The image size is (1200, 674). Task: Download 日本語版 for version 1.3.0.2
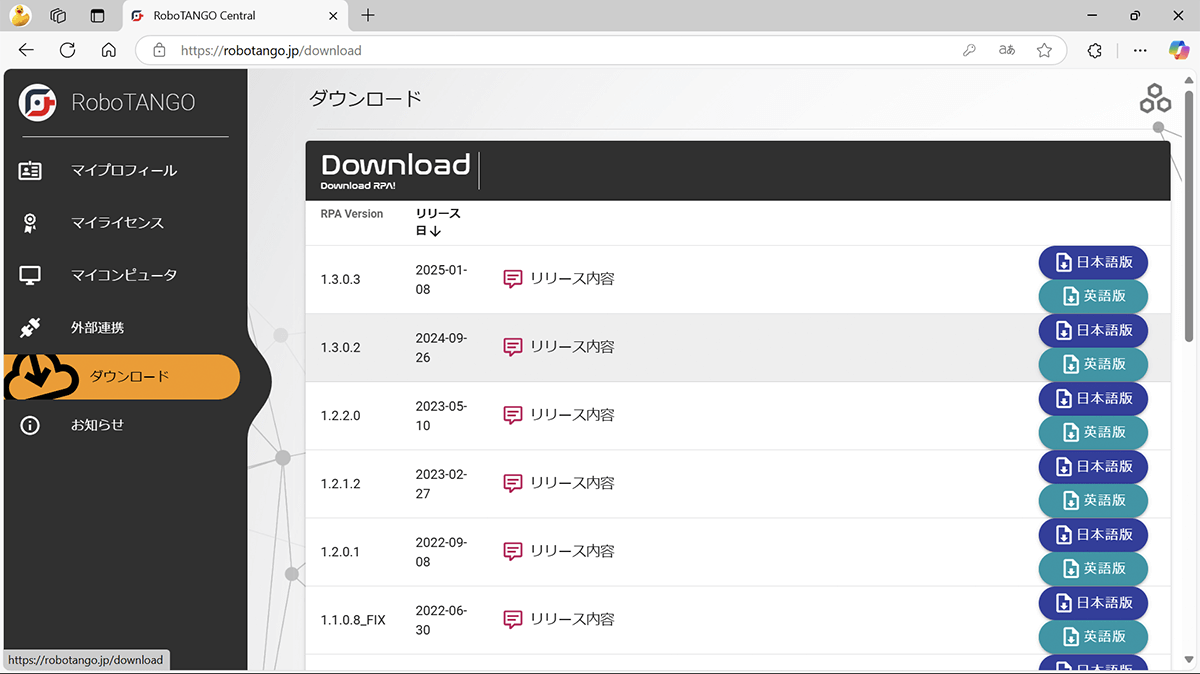click(1093, 331)
